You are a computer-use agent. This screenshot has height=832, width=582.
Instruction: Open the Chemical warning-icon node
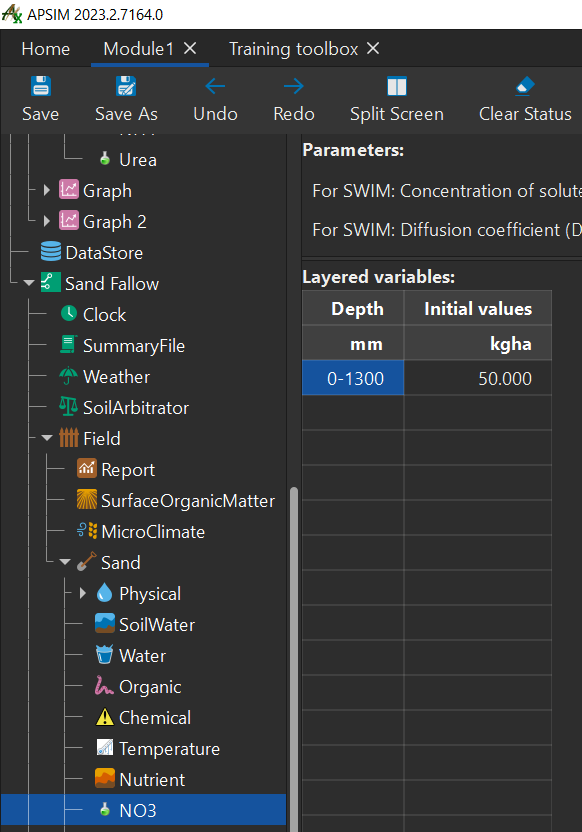tap(143, 717)
